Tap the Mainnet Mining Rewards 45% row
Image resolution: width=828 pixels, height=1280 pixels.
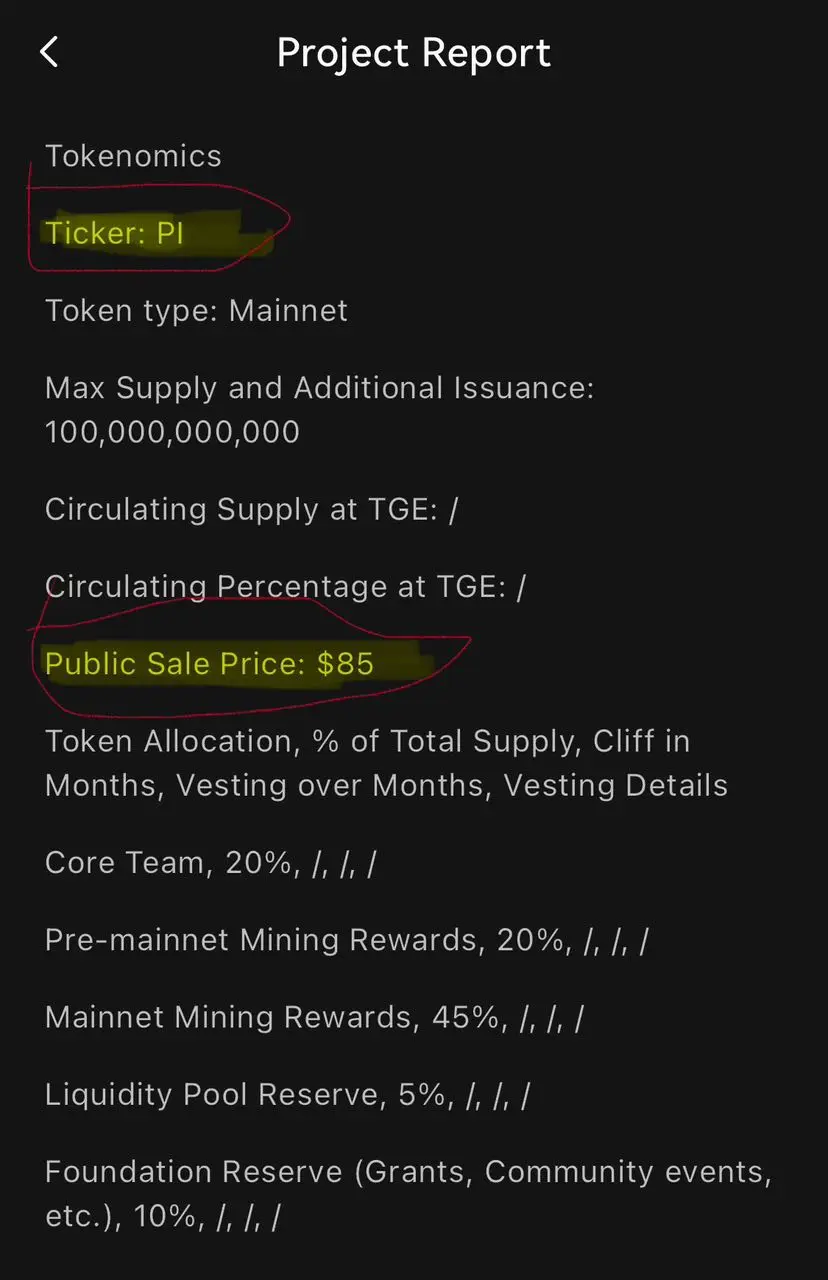pos(314,1017)
